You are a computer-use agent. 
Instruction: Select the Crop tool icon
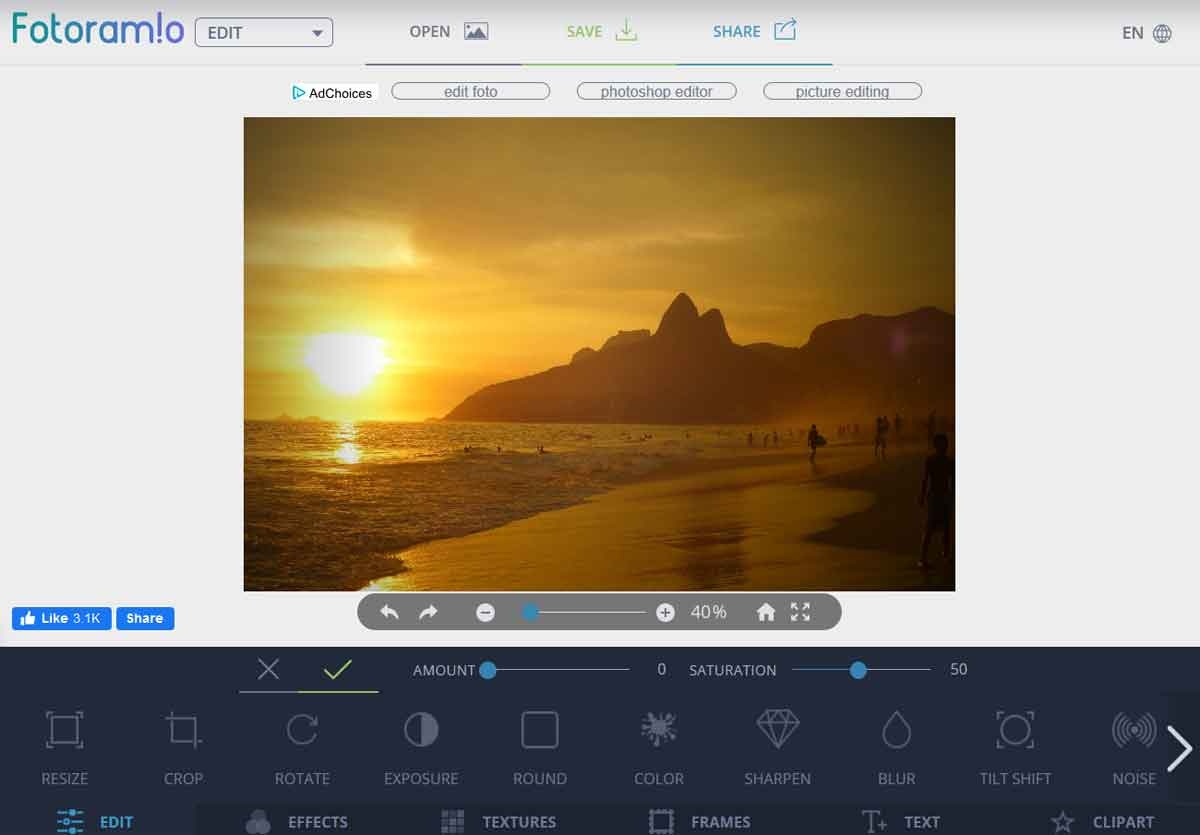click(183, 730)
